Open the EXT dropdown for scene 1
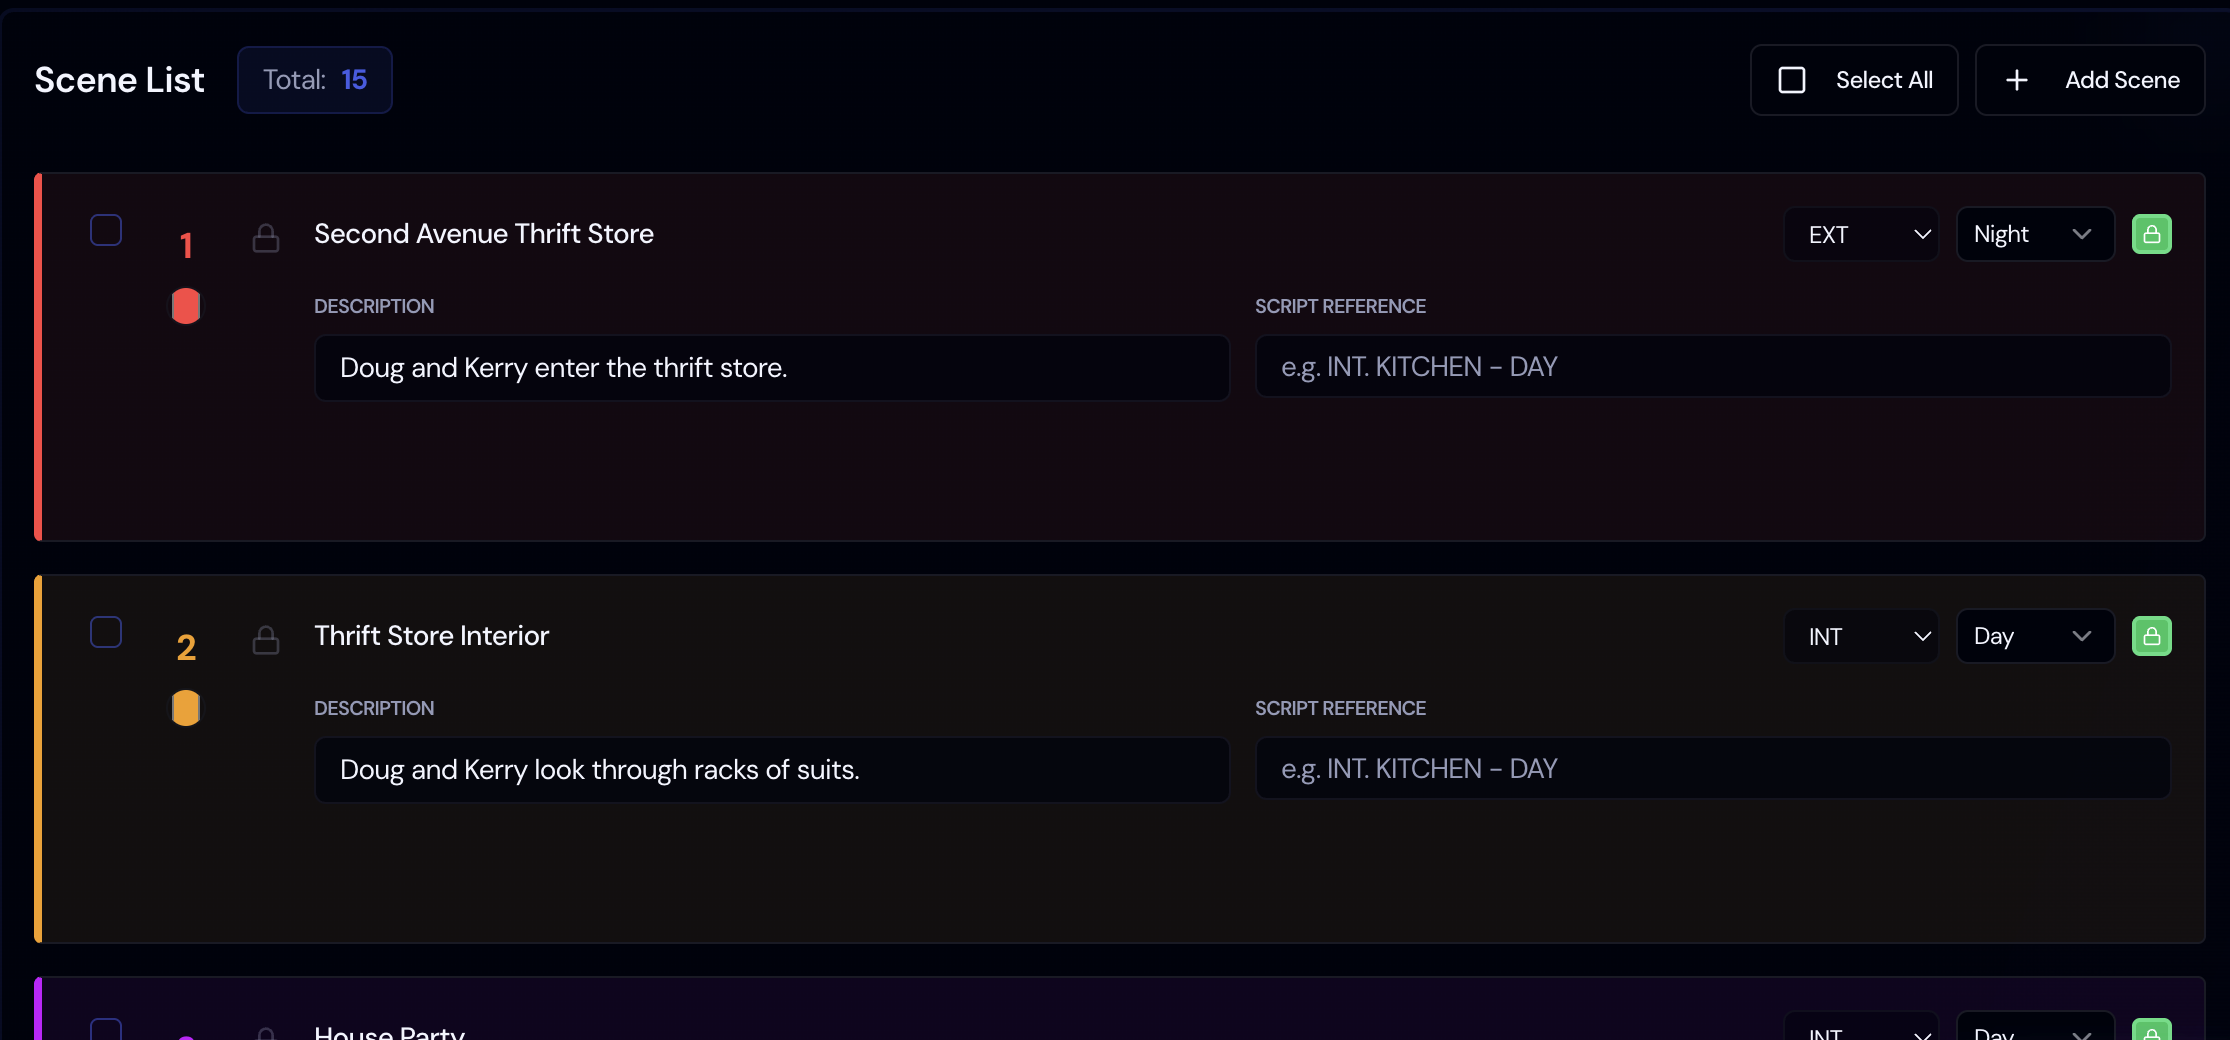This screenshot has height=1040, width=2230. [x=1860, y=234]
